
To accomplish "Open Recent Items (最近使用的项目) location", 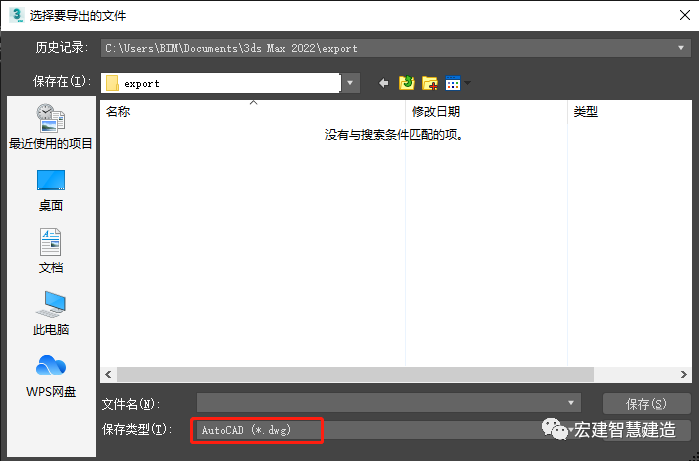I will click(51, 127).
